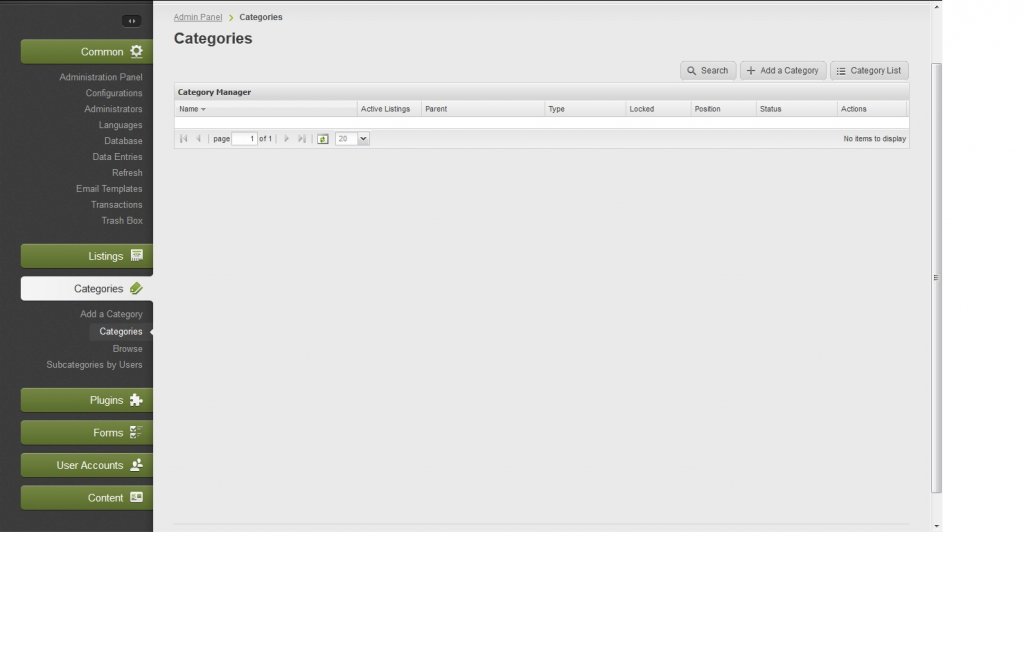Open Languages link
Image resolution: width=1024 pixels, height=649 pixels.
pos(120,125)
